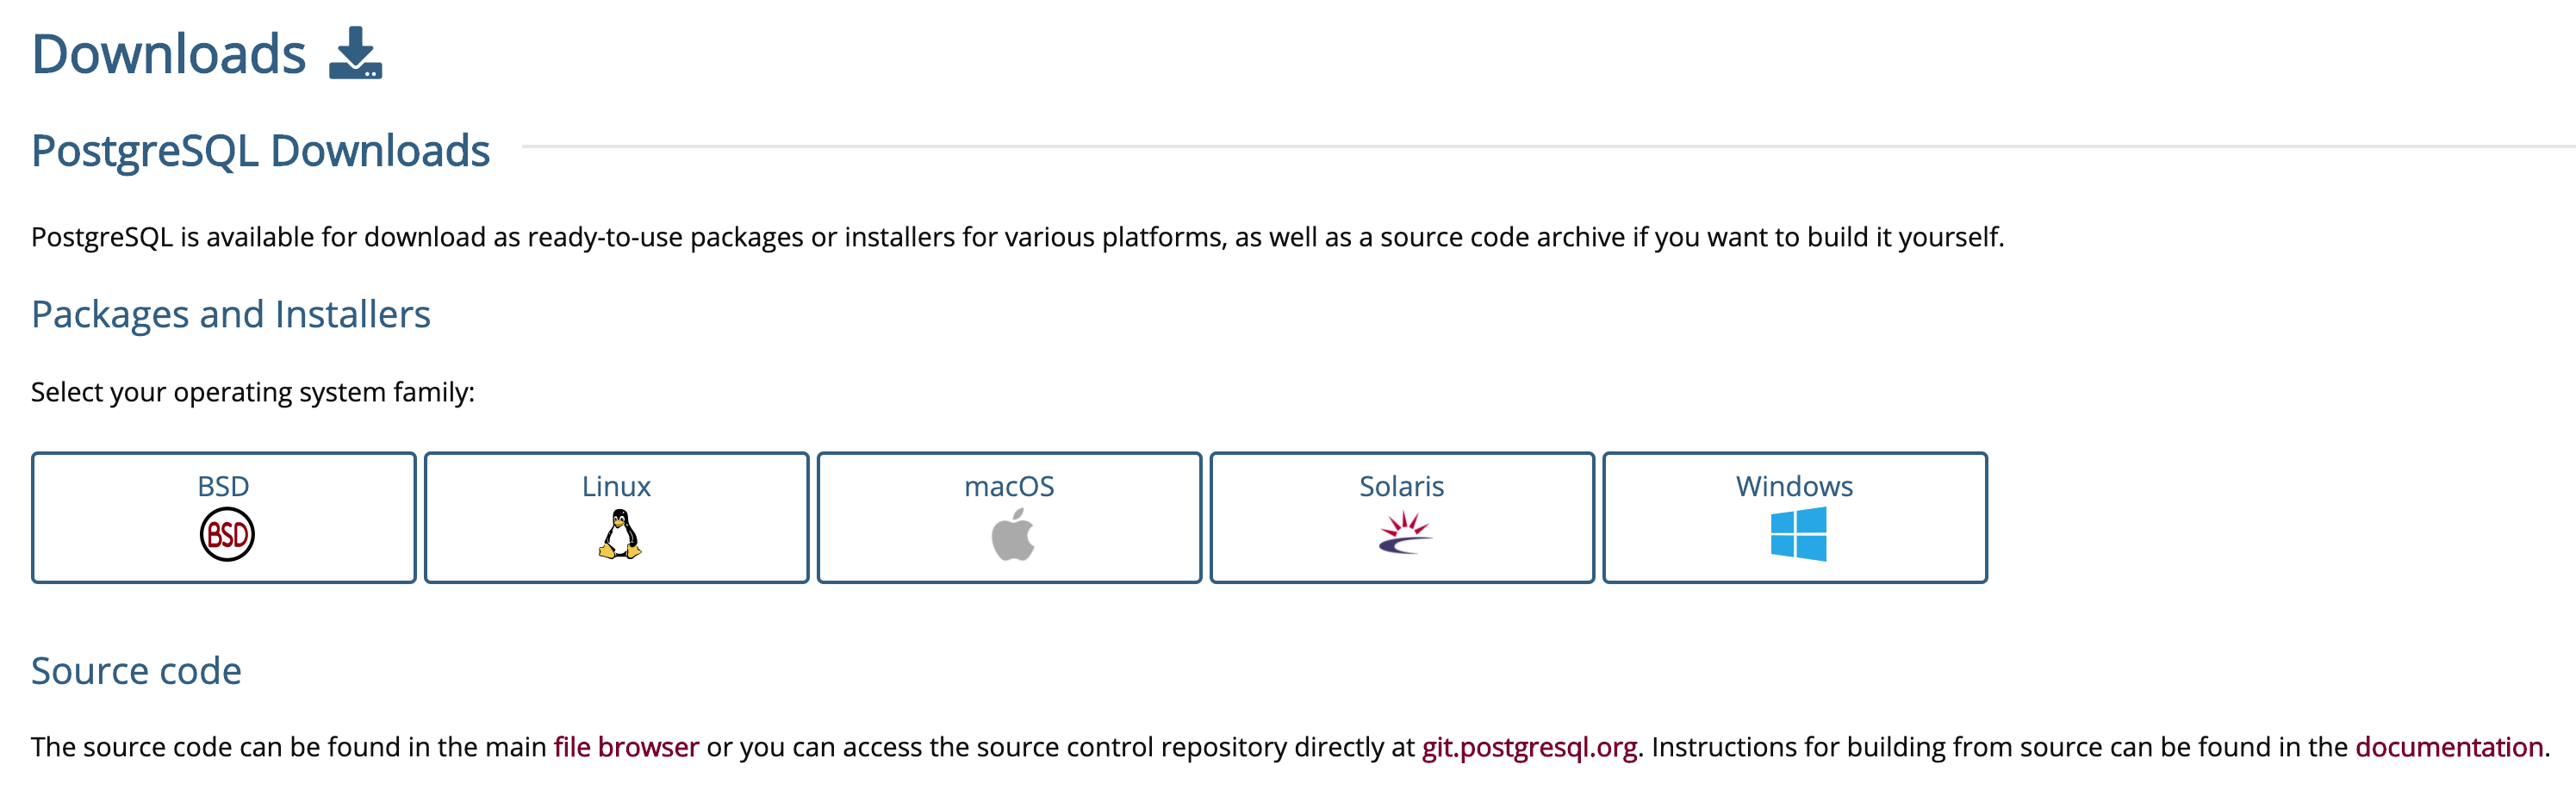This screenshot has width=2576, height=796.
Task: Click the main Downloads page heading
Action: tap(168, 54)
